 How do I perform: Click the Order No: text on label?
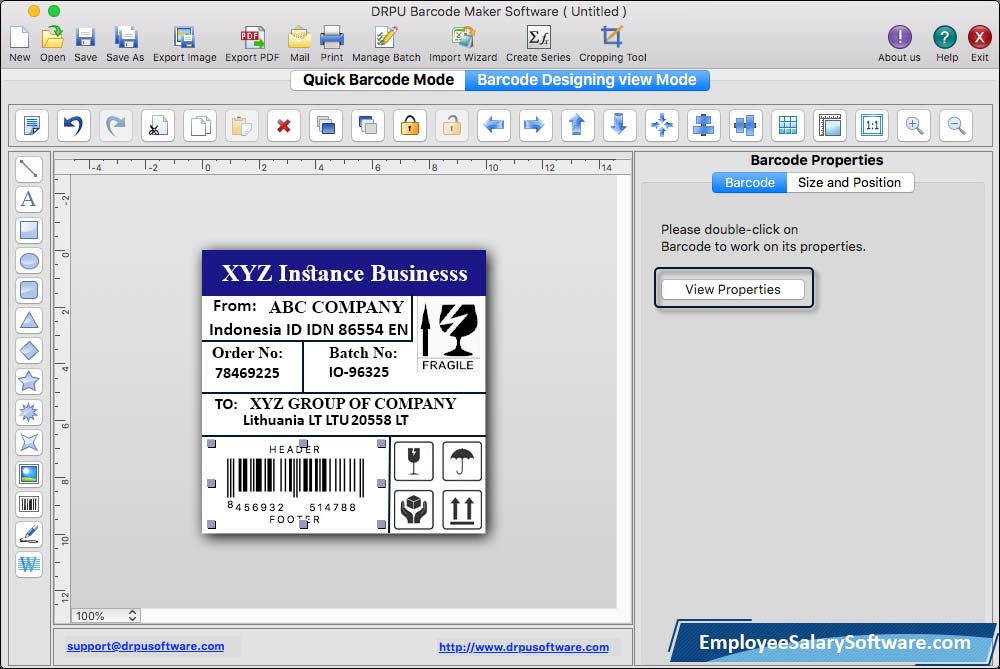tap(247, 353)
